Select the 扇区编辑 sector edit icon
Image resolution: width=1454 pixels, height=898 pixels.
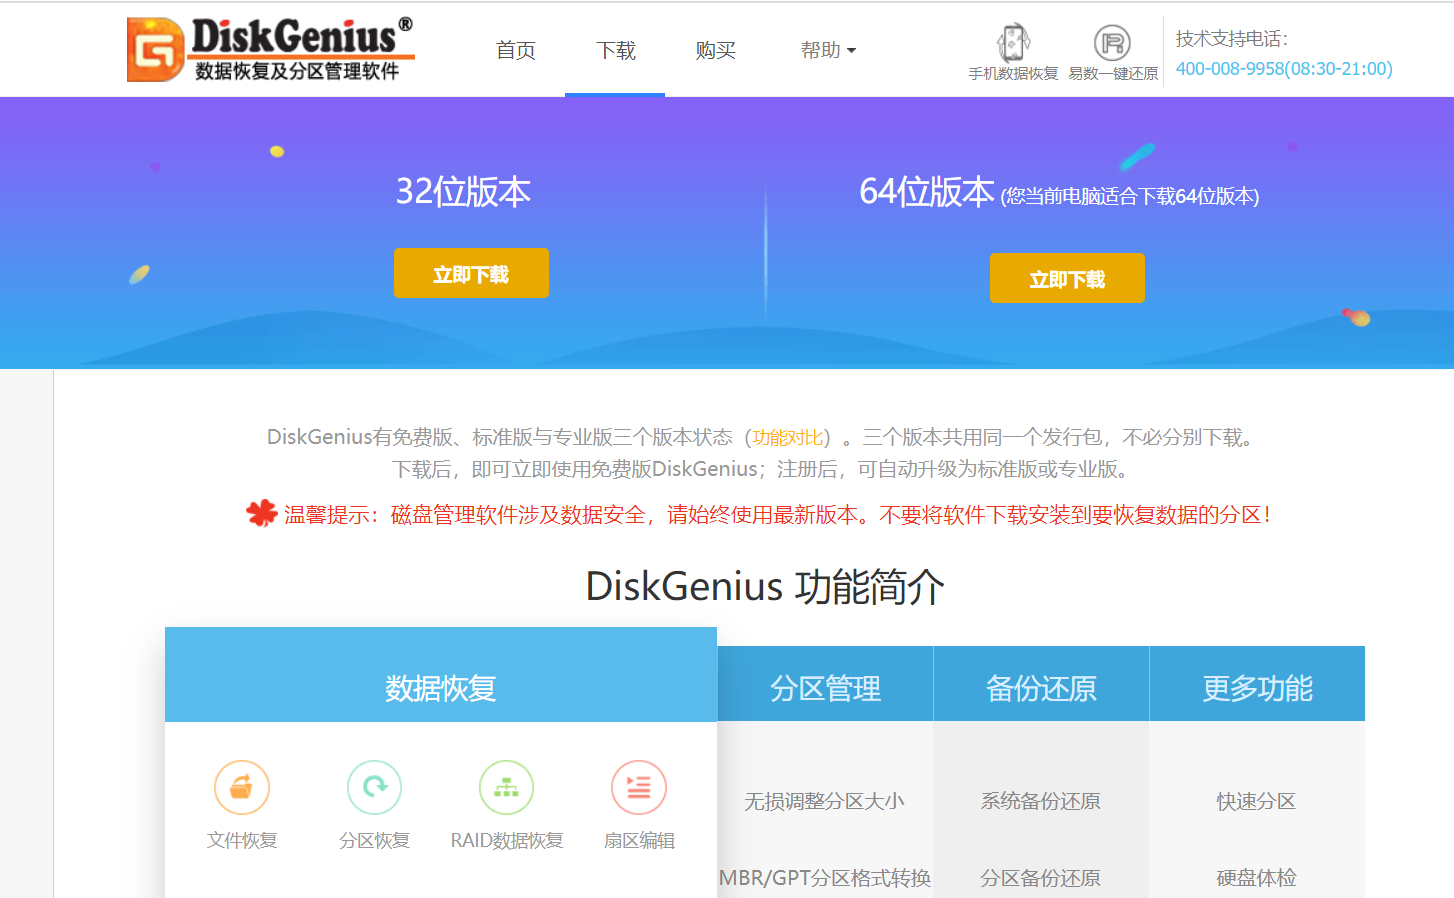point(639,787)
